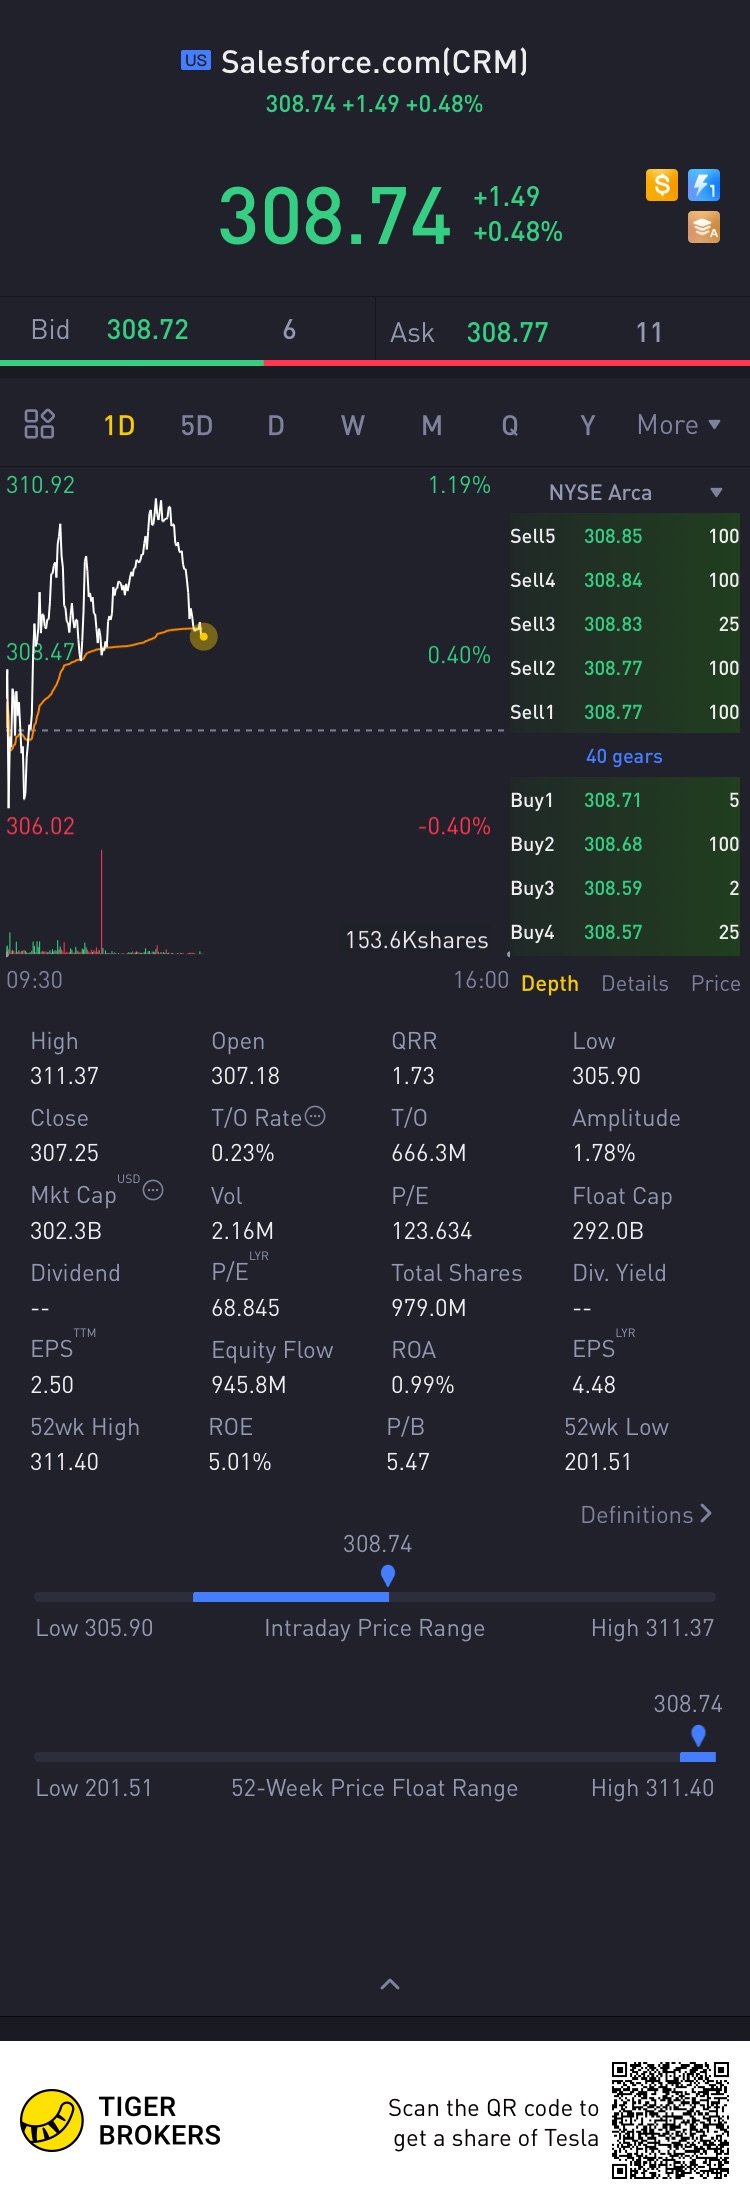Select the Depth tab
Screen dimensions: 750x2201
(550, 983)
